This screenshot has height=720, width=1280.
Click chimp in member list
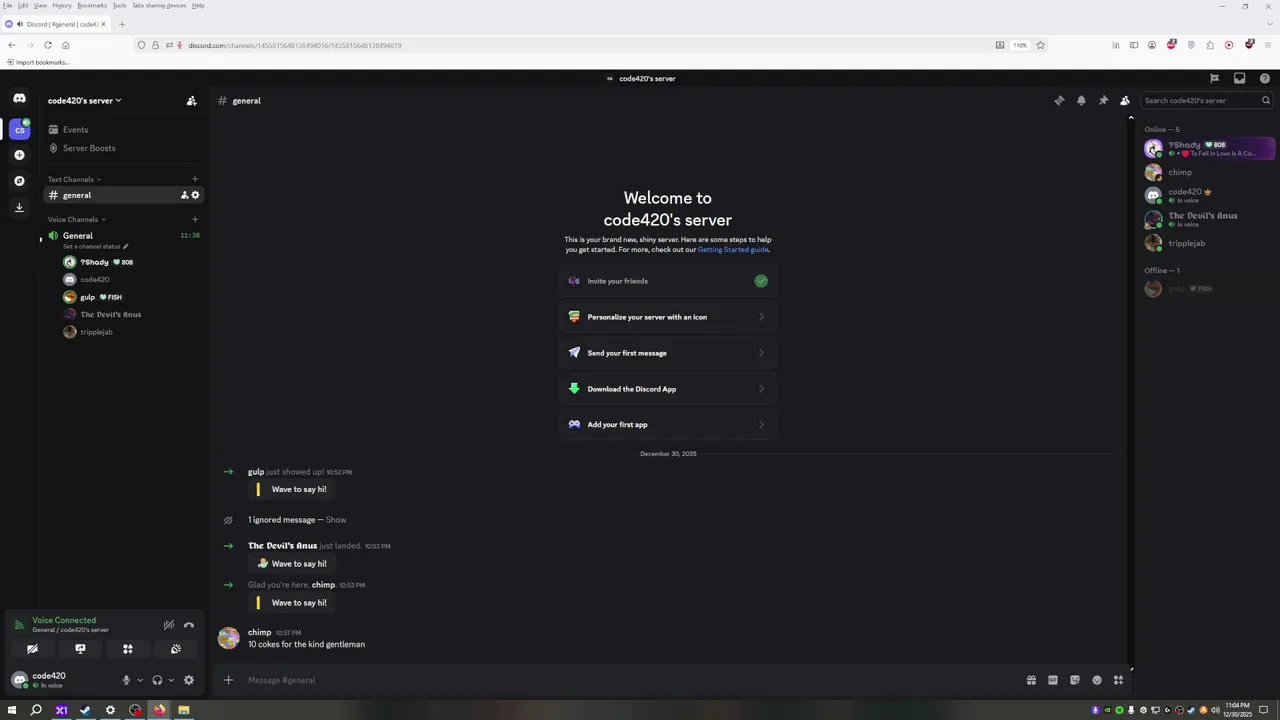coord(1208,172)
